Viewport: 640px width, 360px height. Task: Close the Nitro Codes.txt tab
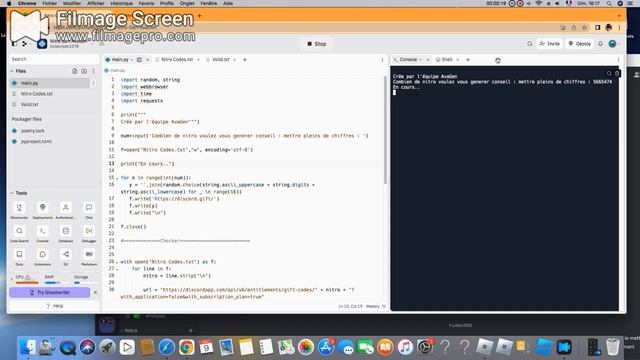click(198, 60)
